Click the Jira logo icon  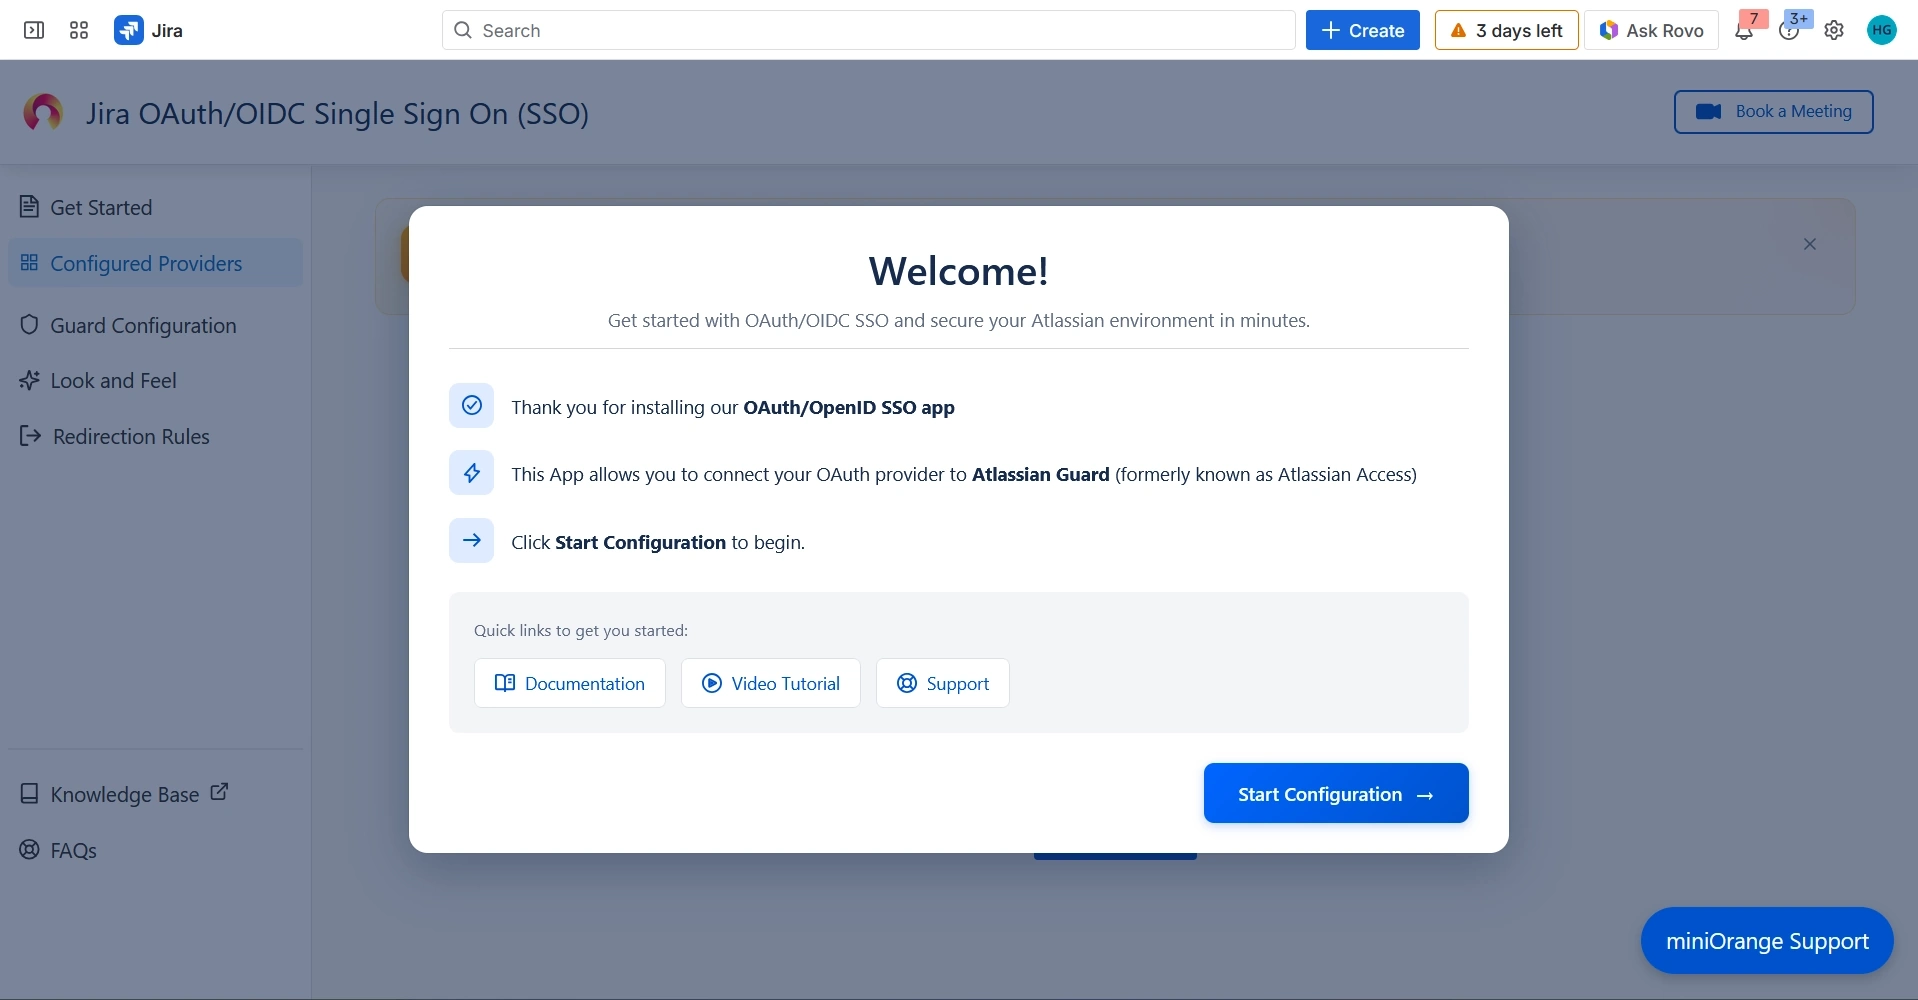(129, 30)
